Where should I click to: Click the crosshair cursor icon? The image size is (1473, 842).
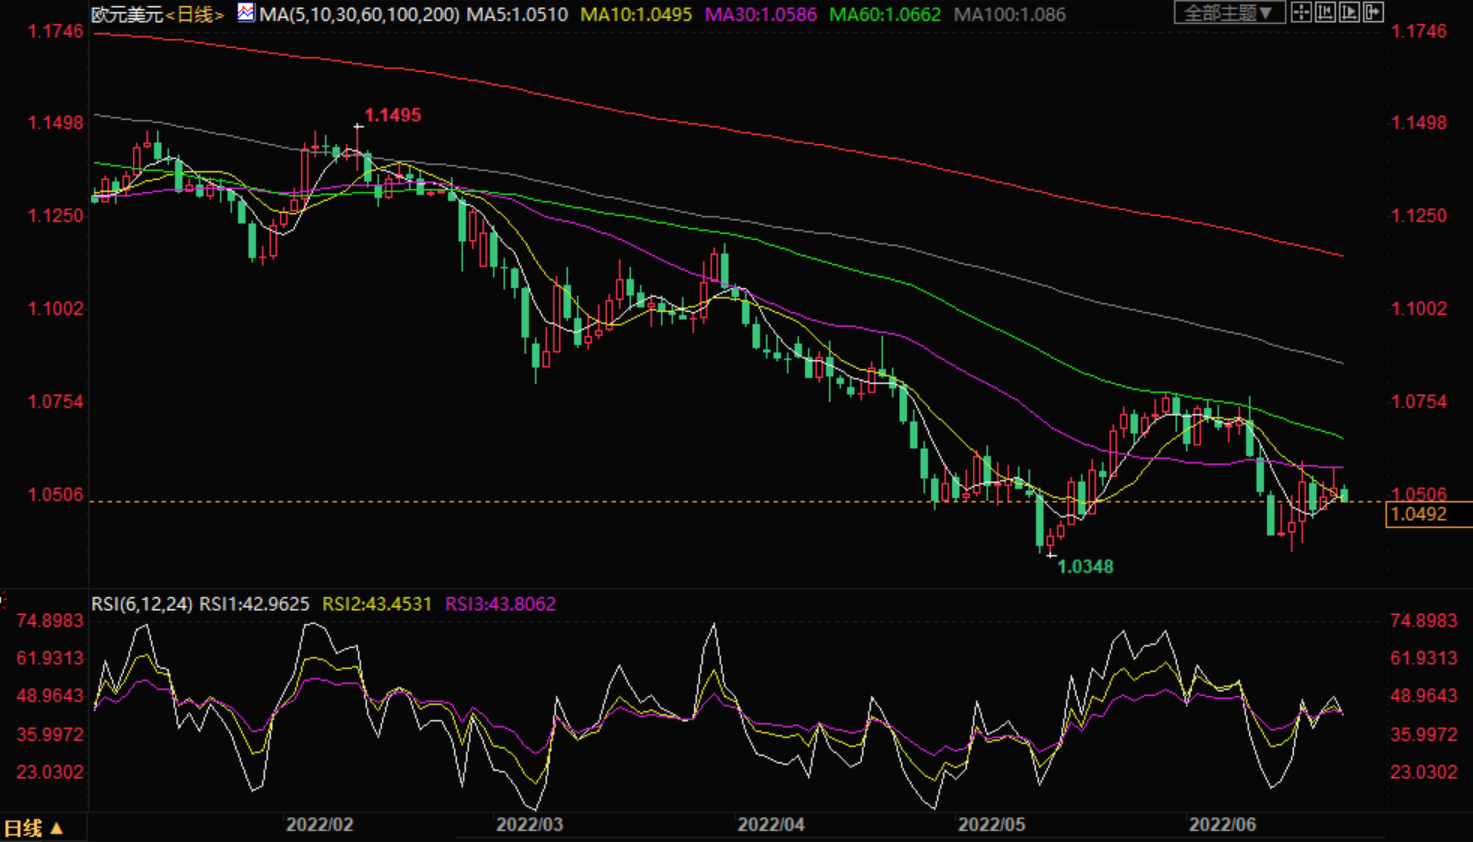click(x=1301, y=12)
